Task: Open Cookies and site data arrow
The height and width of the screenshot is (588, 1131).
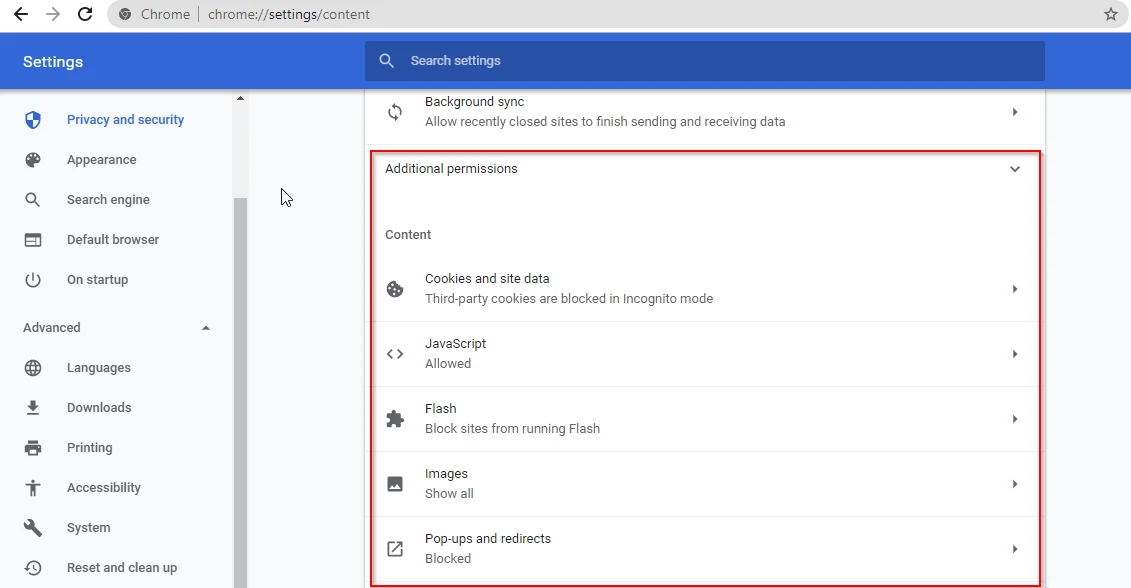Action: click(1015, 289)
